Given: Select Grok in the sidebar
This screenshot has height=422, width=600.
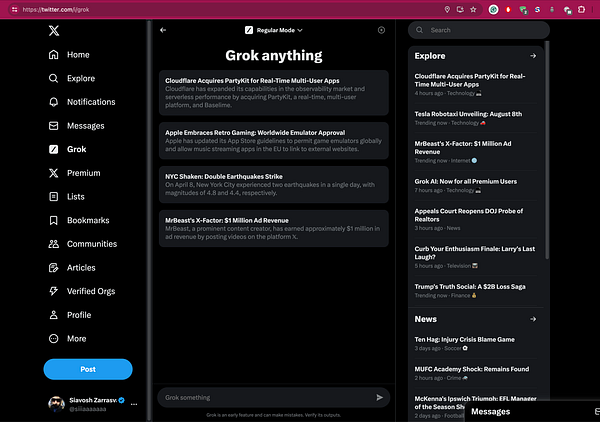Looking at the screenshot, I should [x=67, y=149].
